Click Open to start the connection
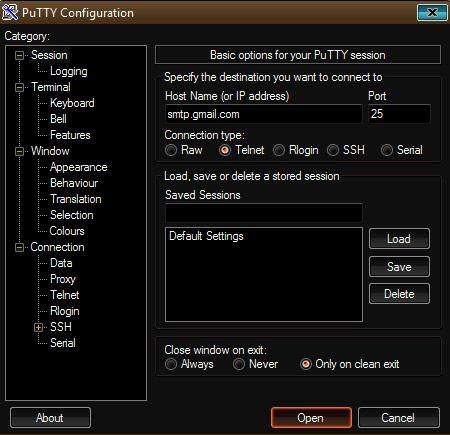The width and height of the screenshot is (450, 435). pos(311,418)
